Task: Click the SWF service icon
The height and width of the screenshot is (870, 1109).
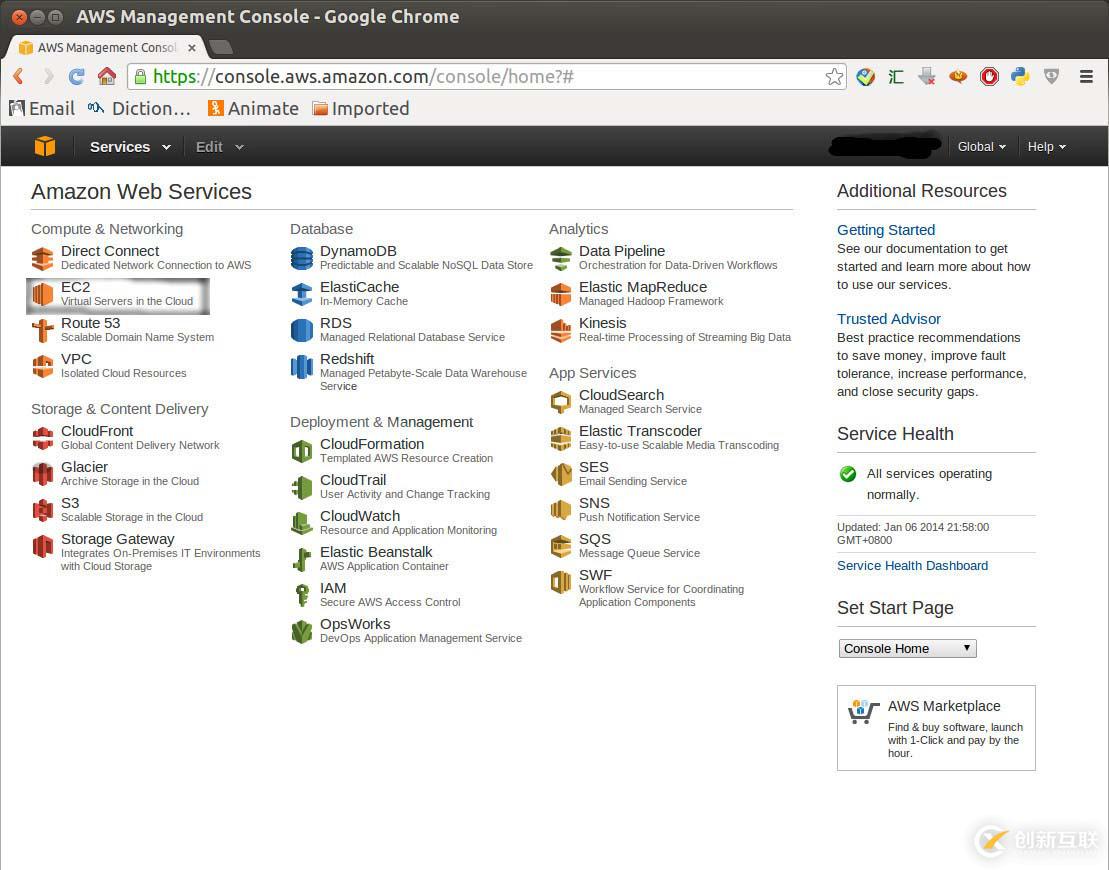Action: (561, 582)
